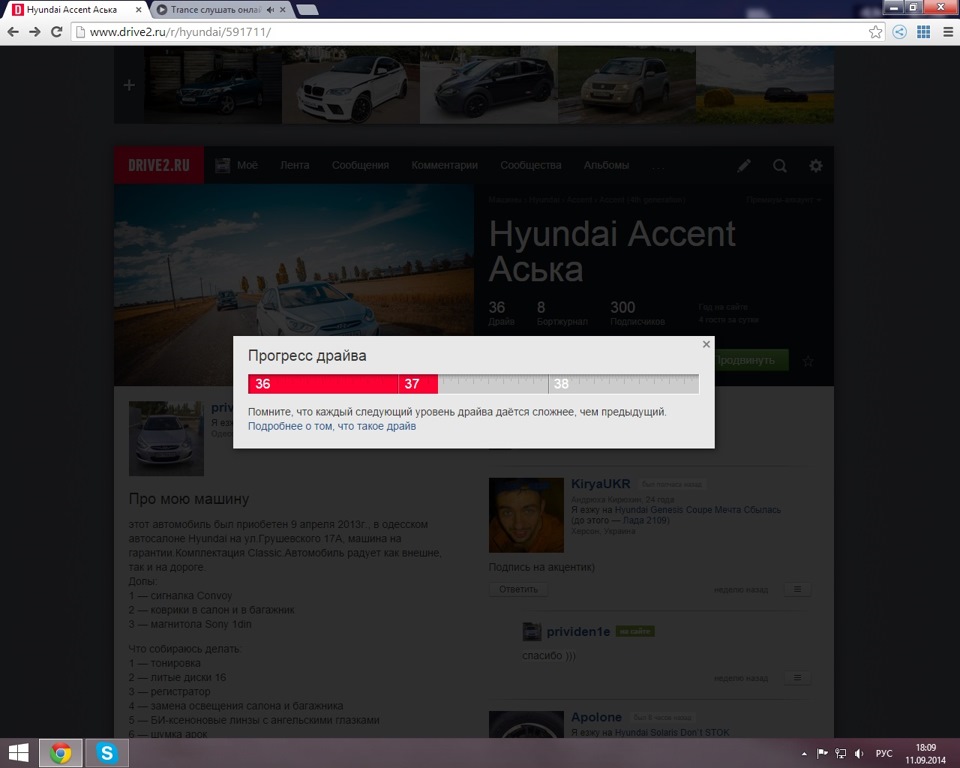Click Ответить under KiryaUKR comment
Viewport: 960px width, 768px height.
[518, 589]
